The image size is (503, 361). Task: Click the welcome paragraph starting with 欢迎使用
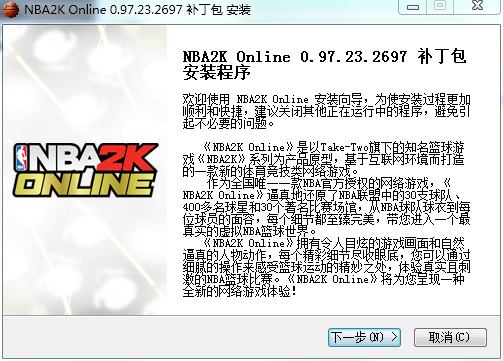(x=326, y=111)
